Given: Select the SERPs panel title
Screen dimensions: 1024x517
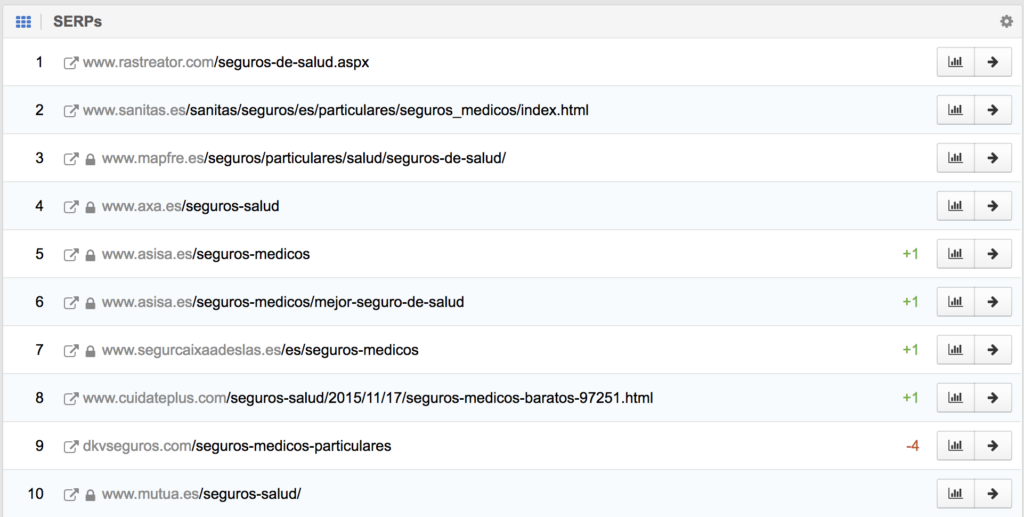Looking at the screenshot, I should click(x=77, y=21).
